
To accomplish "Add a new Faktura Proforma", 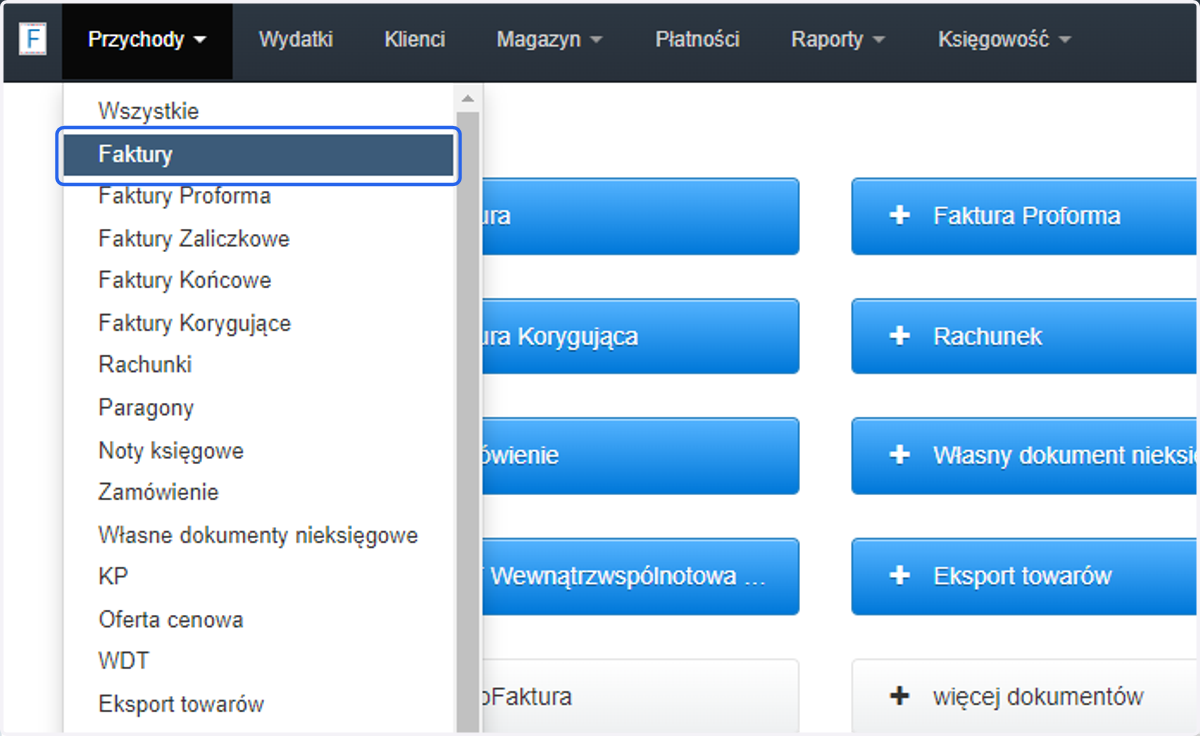I will pyautogui.click(x=1025, y=216).
